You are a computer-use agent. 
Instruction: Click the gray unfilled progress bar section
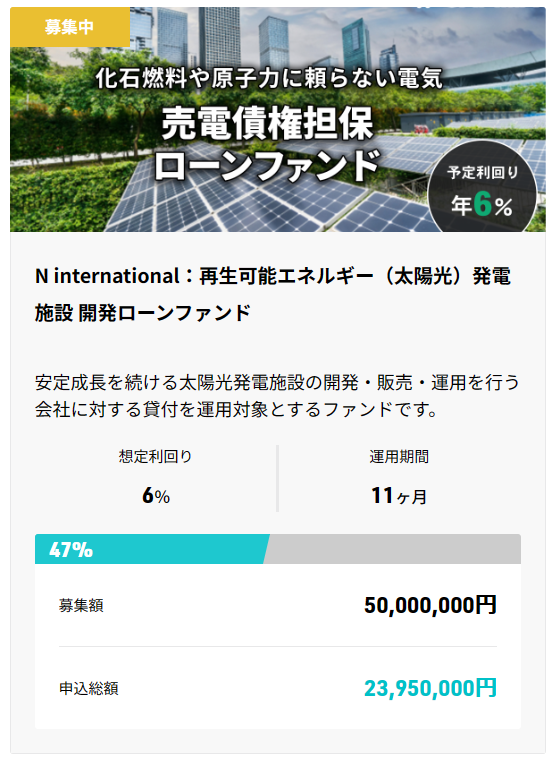[393, 549]
